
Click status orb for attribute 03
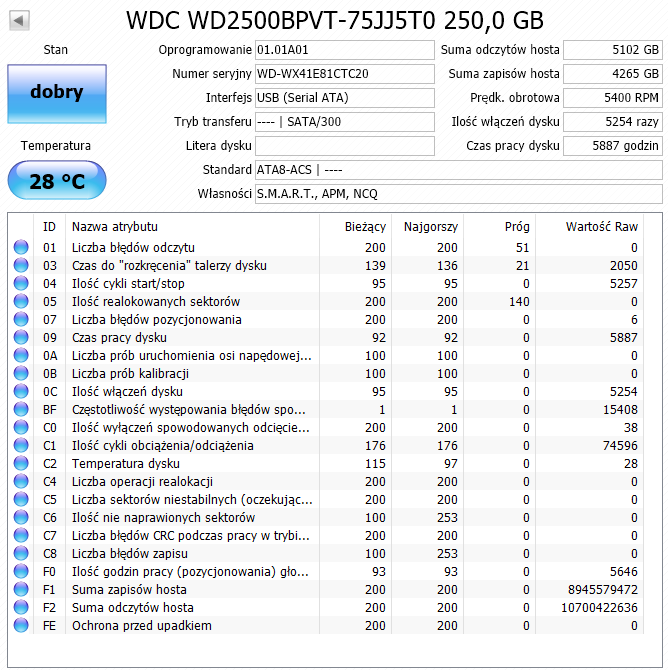[x=21, y=265]
